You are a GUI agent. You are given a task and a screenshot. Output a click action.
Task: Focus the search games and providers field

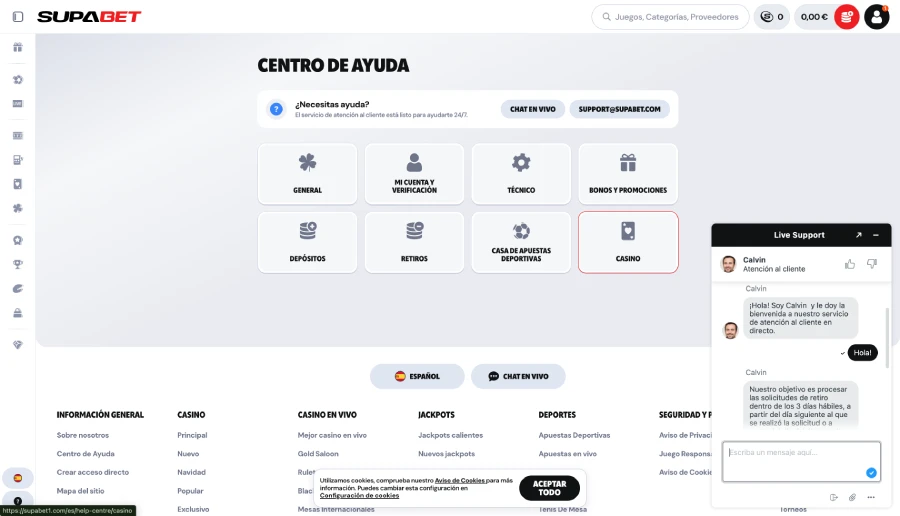pos(670,17)
